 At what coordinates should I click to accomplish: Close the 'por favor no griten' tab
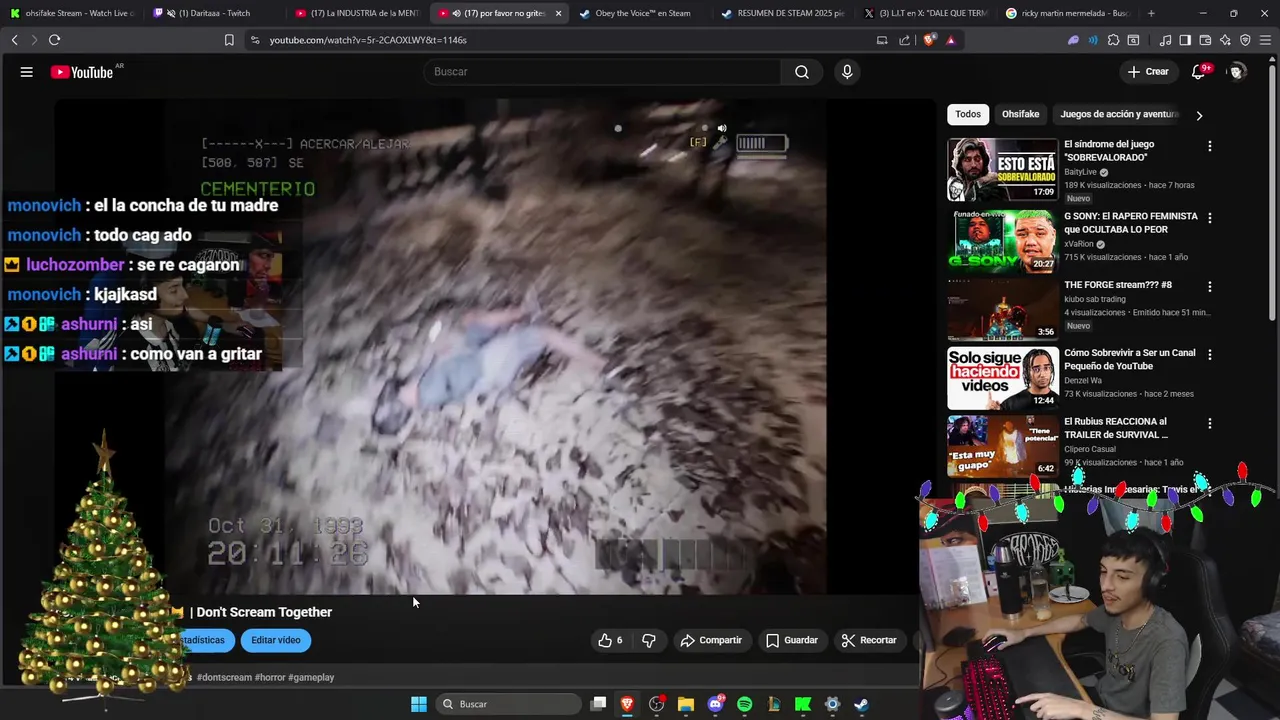558,13
